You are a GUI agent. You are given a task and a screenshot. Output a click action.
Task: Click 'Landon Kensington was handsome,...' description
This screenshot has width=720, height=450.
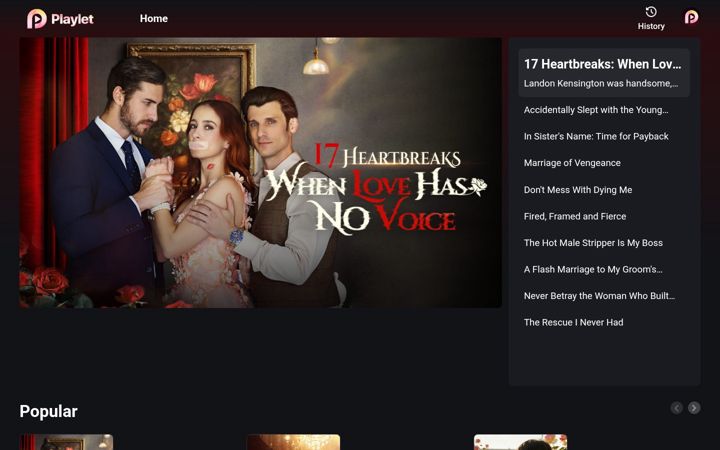(x=601, y=83)
